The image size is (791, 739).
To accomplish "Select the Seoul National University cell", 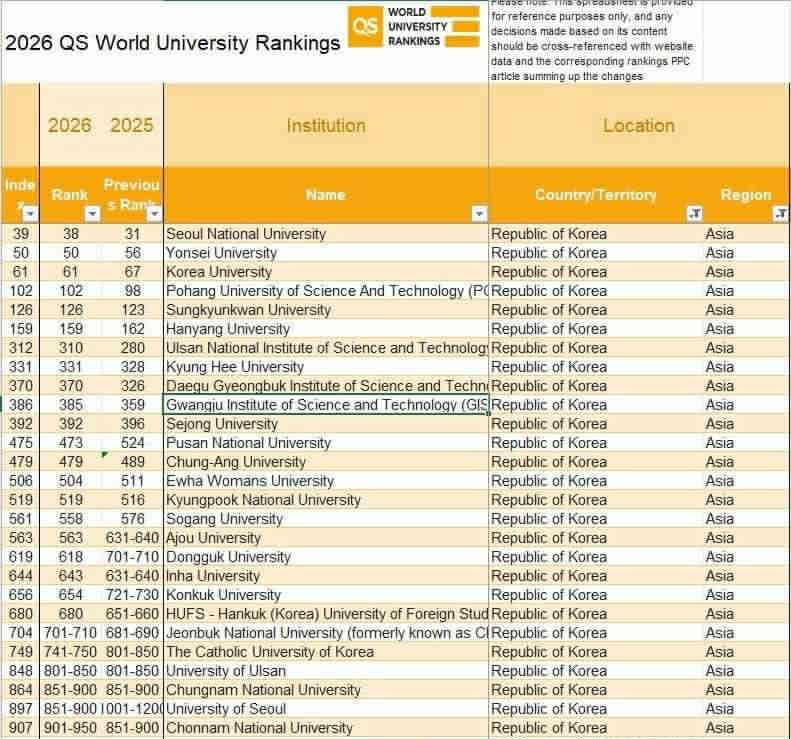I will pyautogui.click(x=246, y=234).
